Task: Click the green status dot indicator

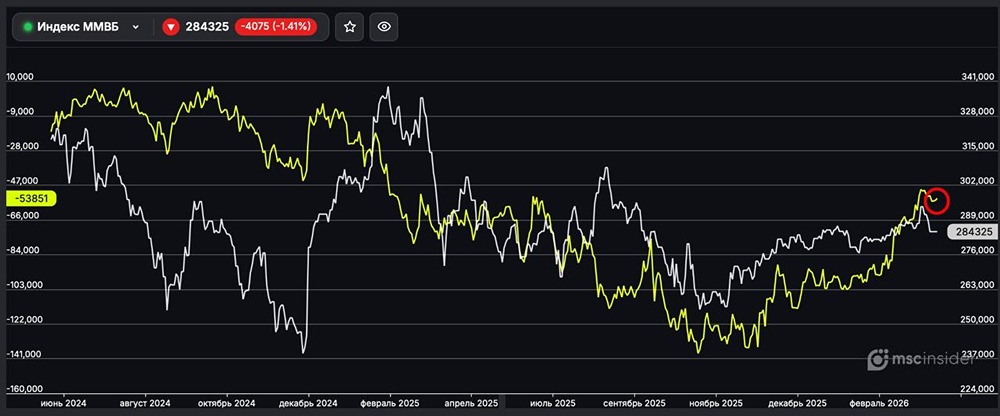Action: (x=28, y=27)
